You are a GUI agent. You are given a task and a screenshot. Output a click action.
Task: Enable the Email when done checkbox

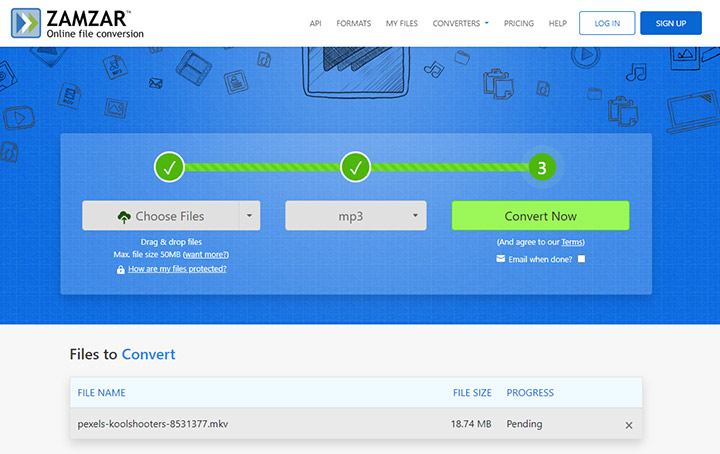(x=581, y=259)
